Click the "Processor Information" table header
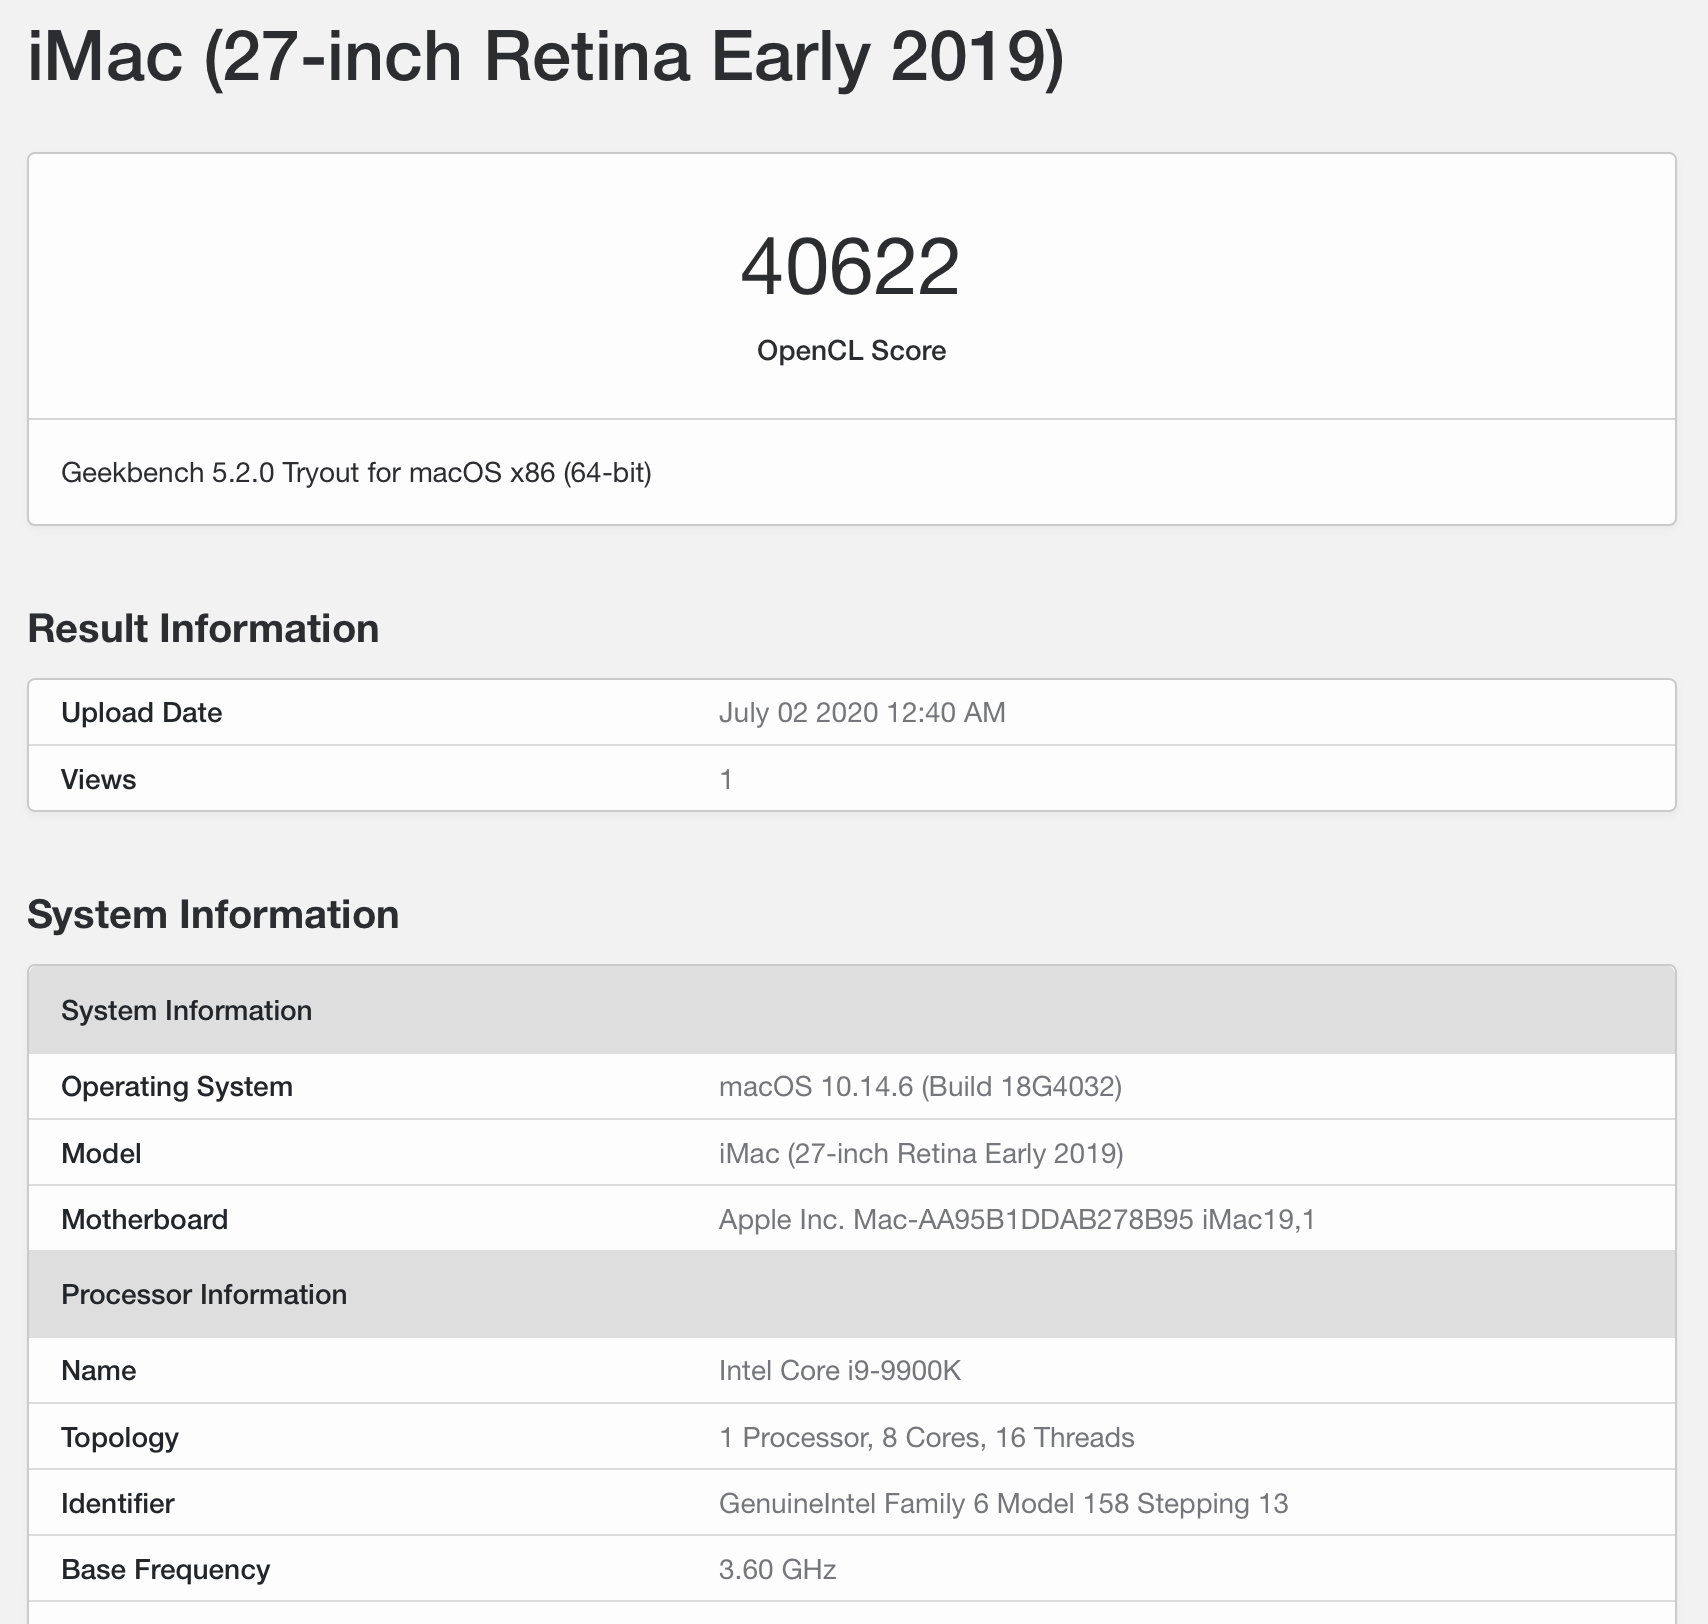The image size is (1708, 1624). point(852,1294)
